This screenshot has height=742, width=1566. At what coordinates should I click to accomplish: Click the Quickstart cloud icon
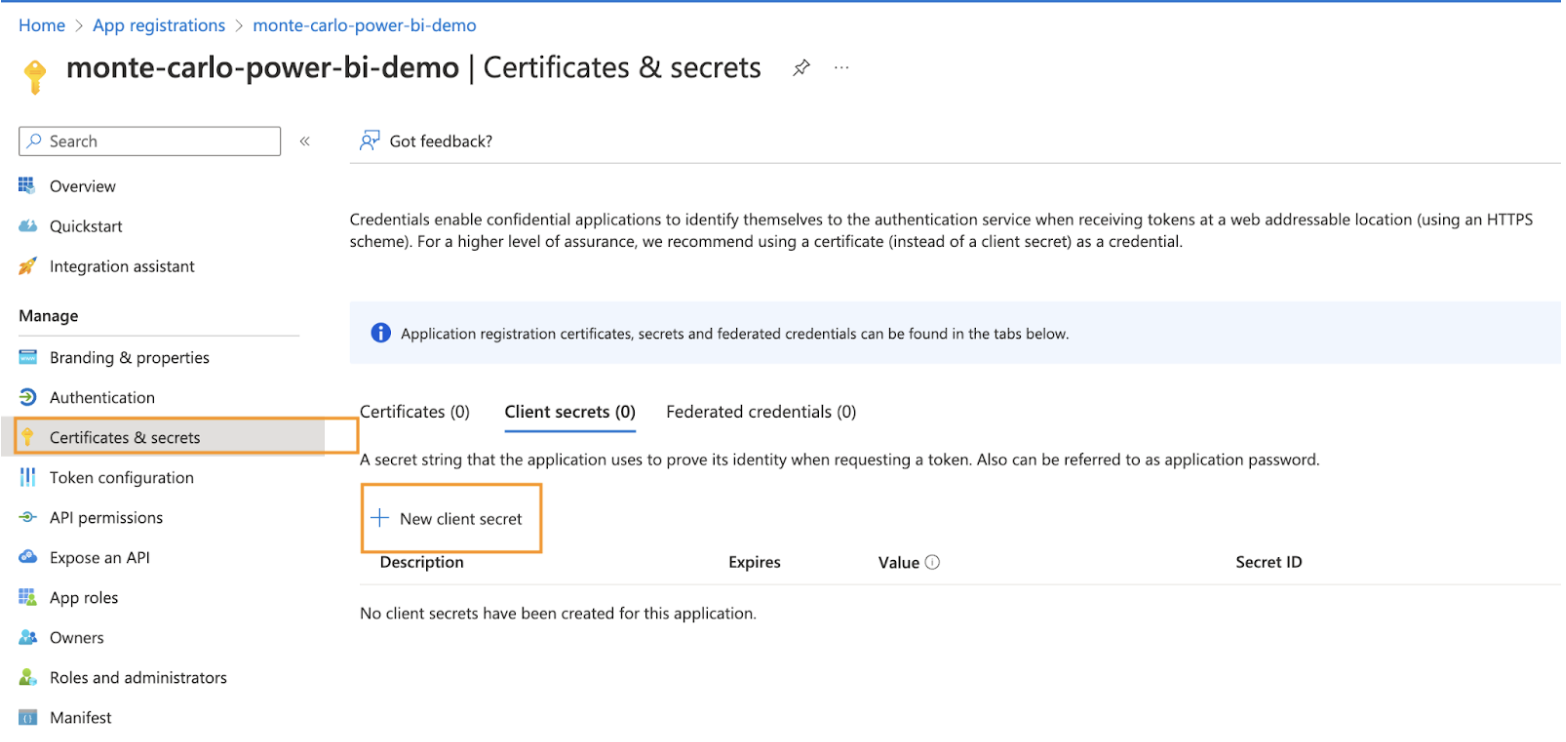pyautogui.click(x=28, y=226)
